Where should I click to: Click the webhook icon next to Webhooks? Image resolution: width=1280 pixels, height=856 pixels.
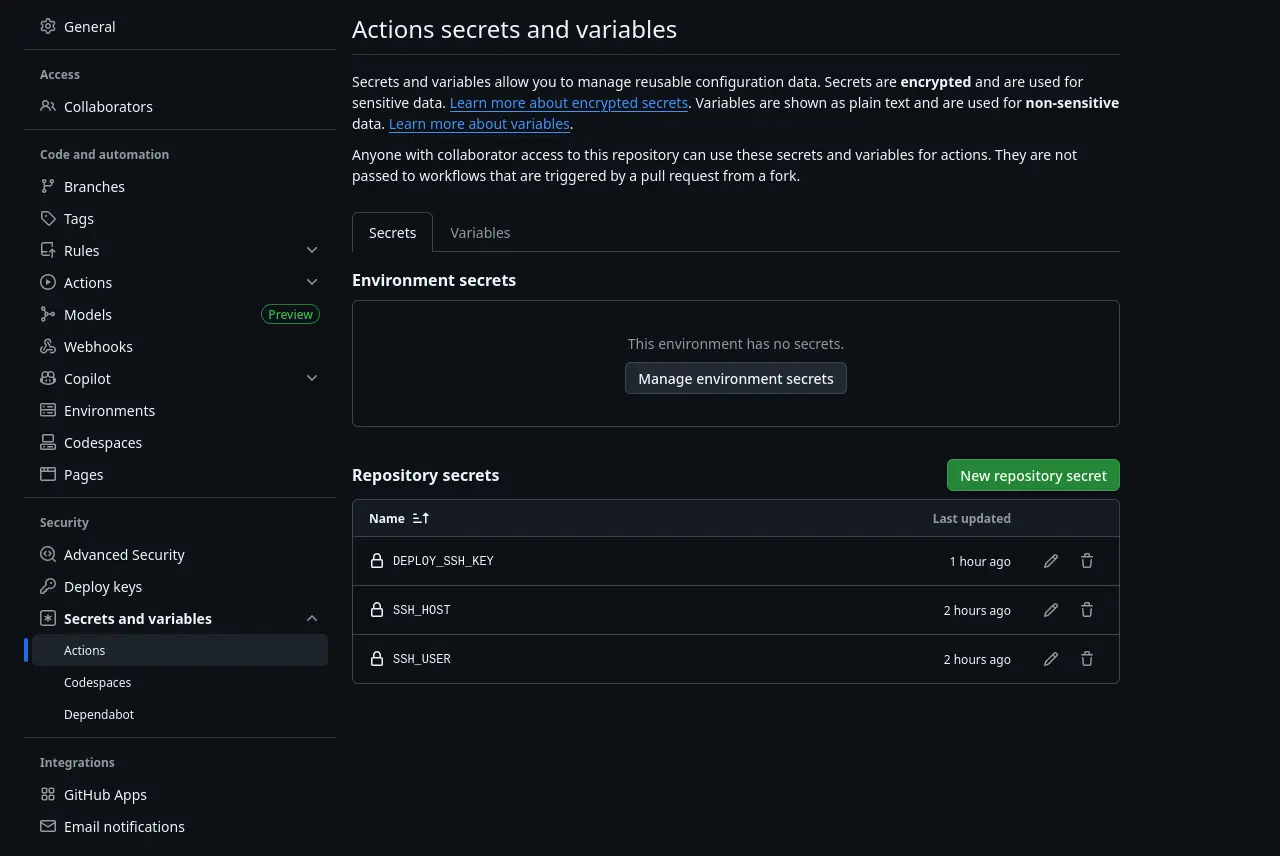(48, 346)
